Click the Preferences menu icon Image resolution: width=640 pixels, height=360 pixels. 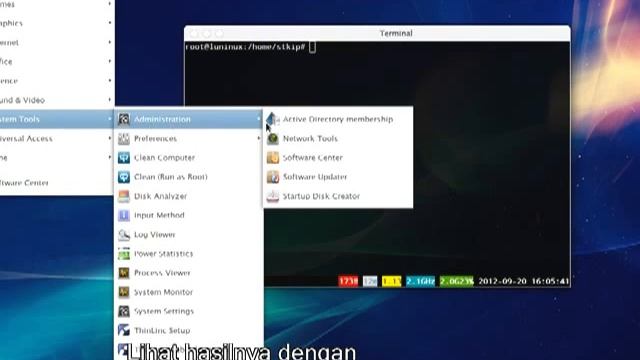[124, 138]
